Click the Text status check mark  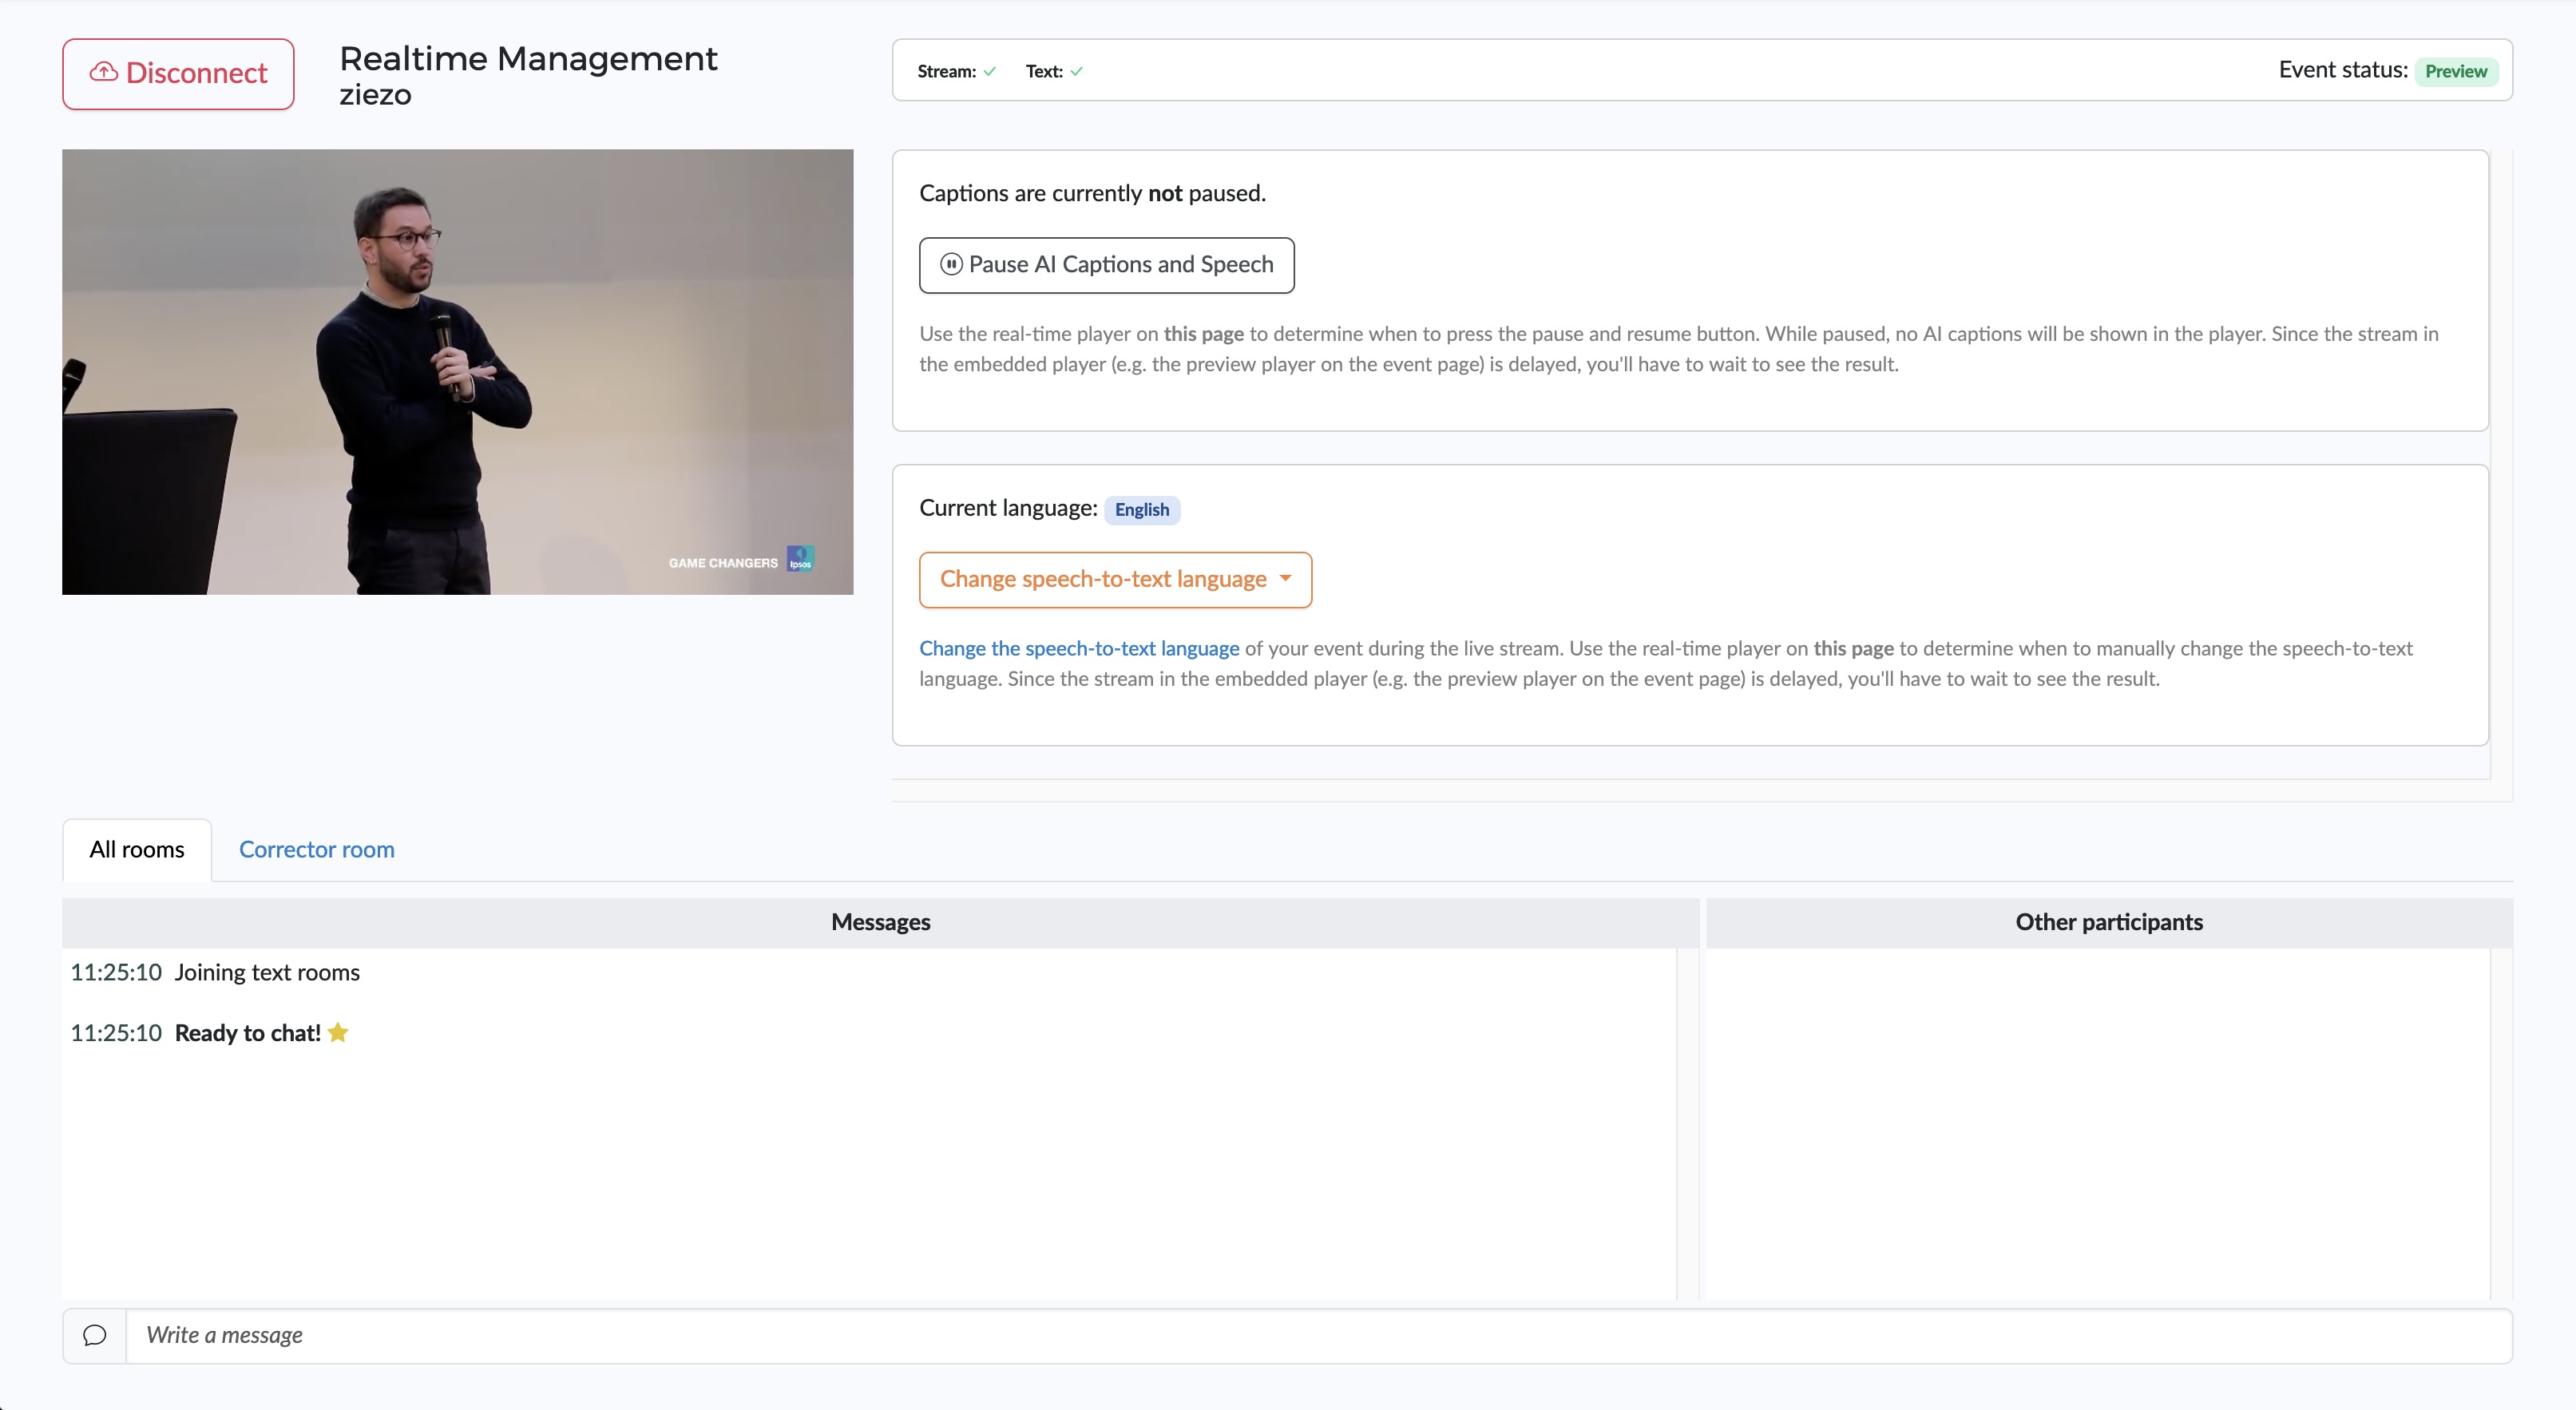click(x=1076, y=72)
